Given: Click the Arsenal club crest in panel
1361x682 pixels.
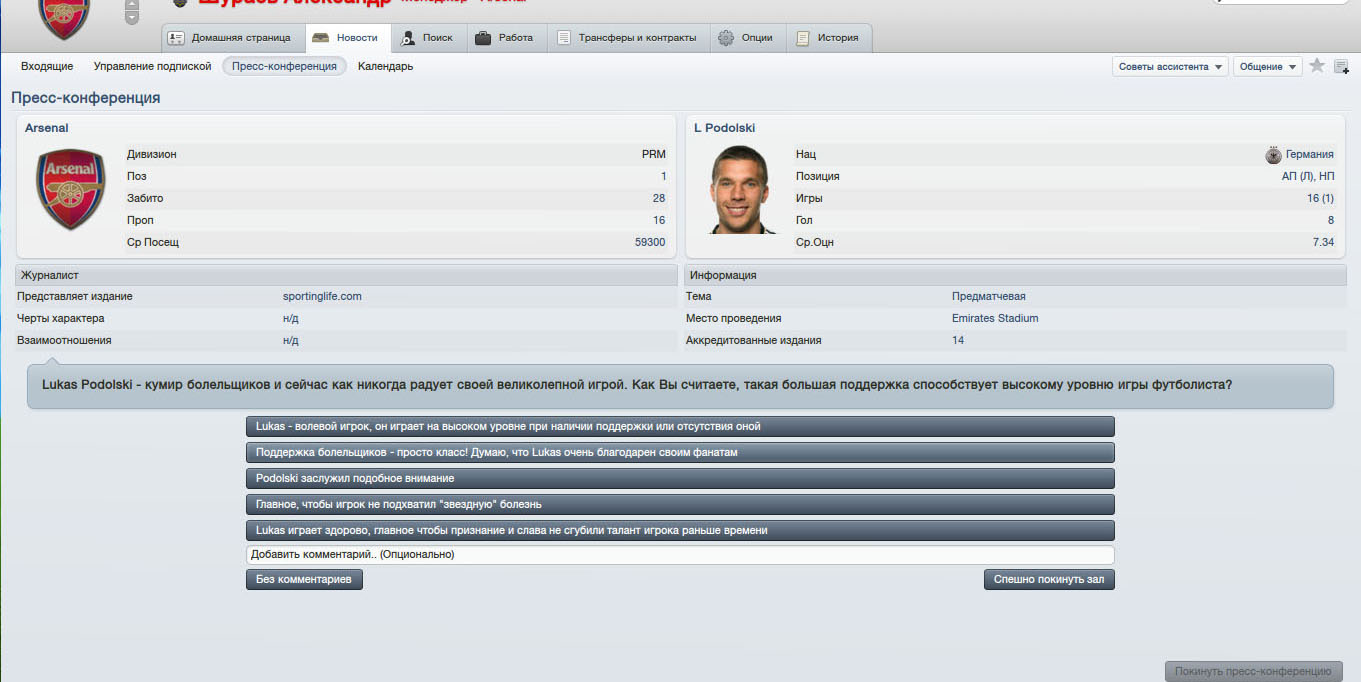Looking at the screenshot, I should (x=70, y=189).
